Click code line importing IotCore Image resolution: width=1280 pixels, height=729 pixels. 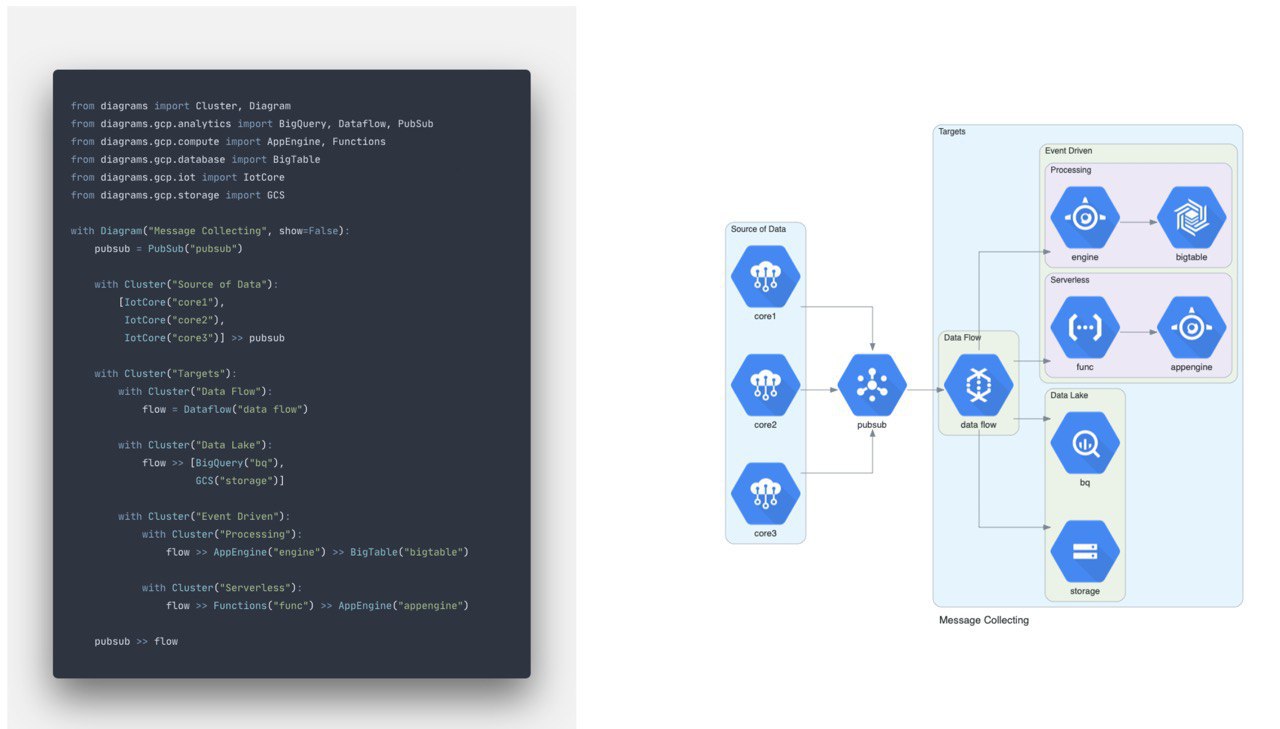point(178,178)
